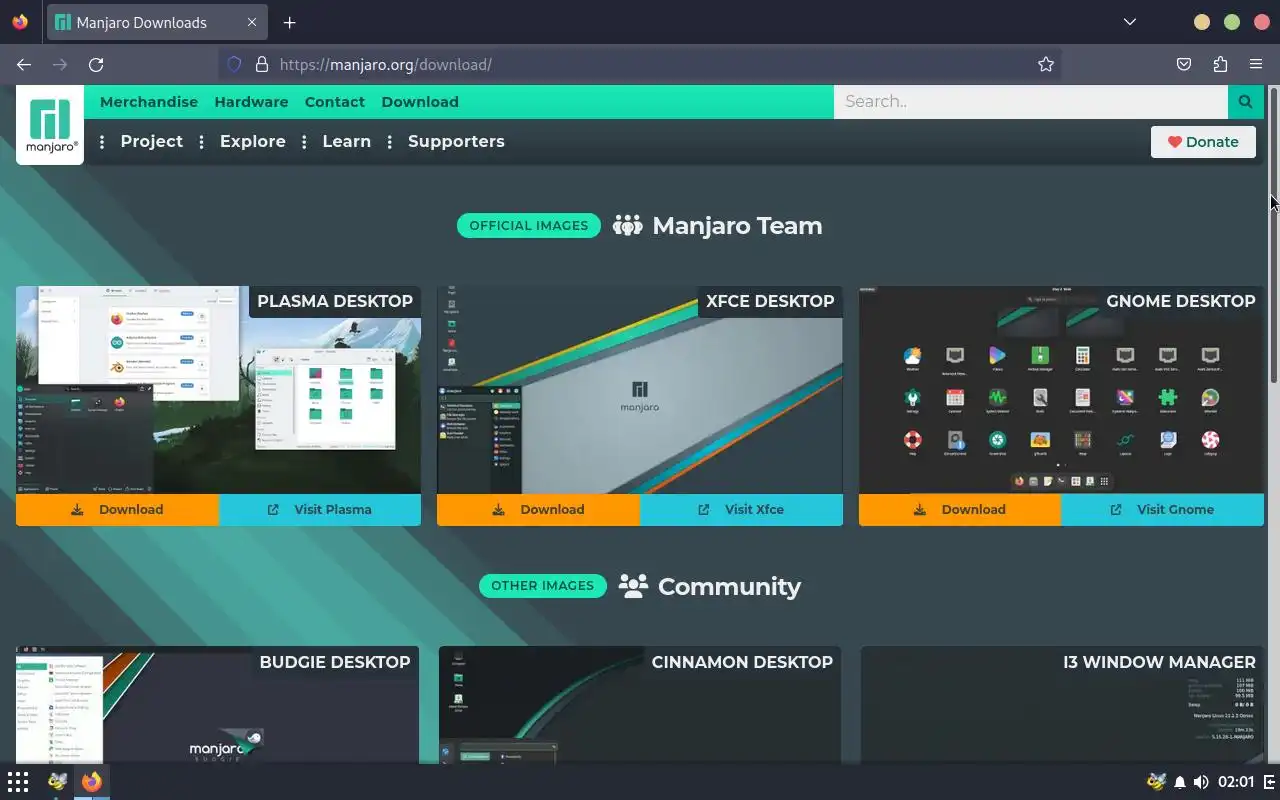1280x800 pixels.
Task: Click the OFFICIAL IMAGES badge
Action: pos(529,225)
